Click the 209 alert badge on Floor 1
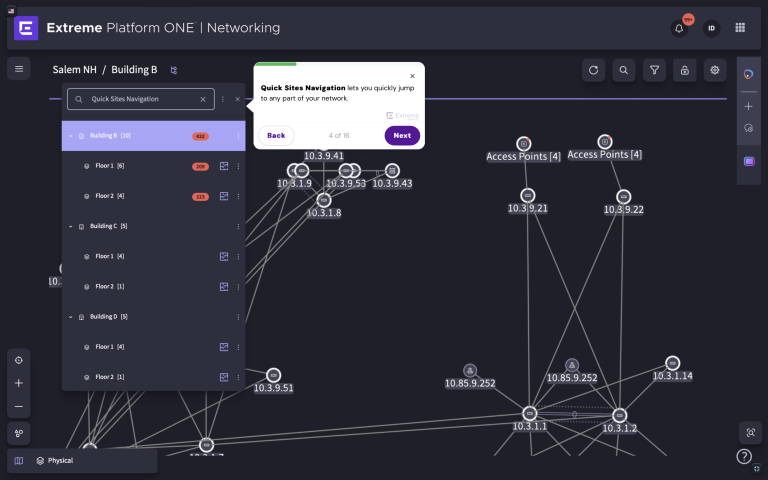768x480 pixels. [200, 167]
